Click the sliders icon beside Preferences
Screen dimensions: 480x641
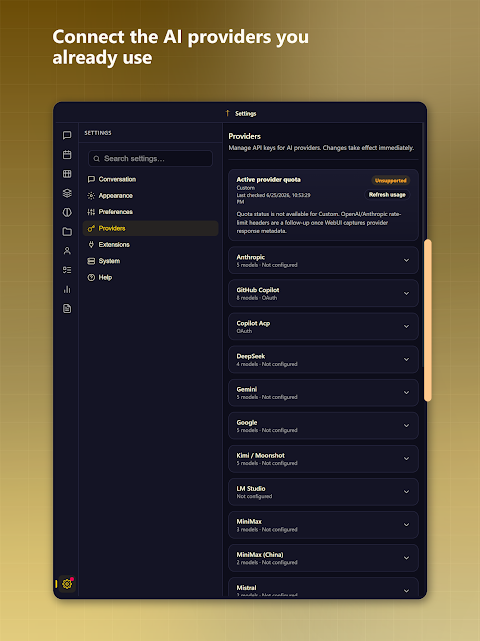(x=91, y=212)
